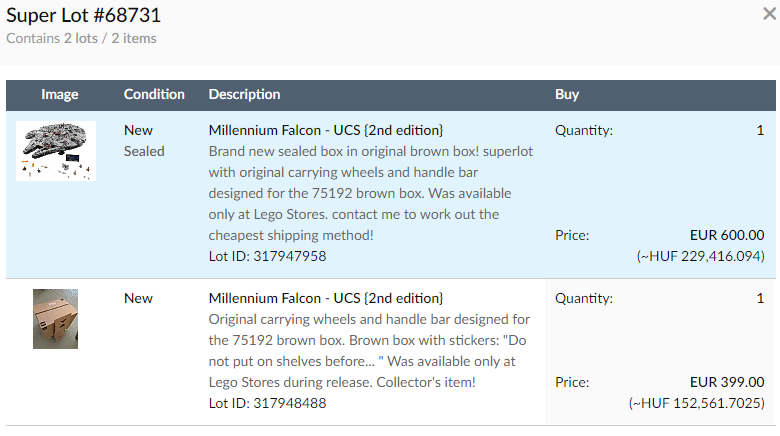Click second Millennium Falcon - UCS title
780x436 pixels.
click(326, 298)
